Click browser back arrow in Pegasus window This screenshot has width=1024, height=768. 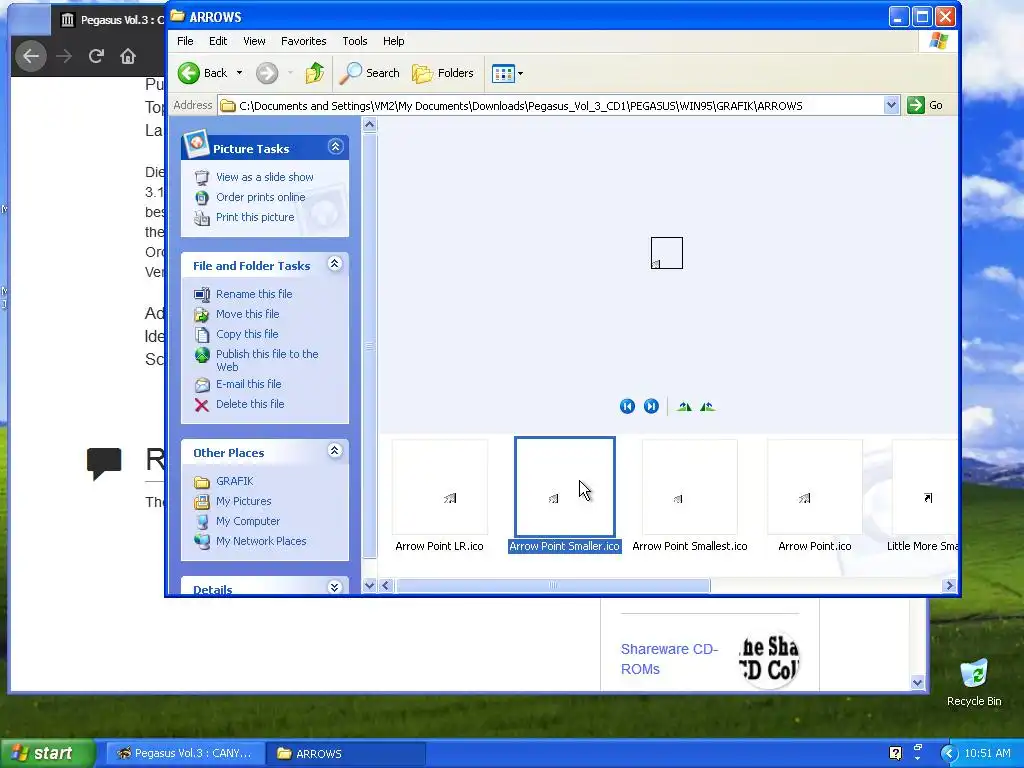coord(31,56)
